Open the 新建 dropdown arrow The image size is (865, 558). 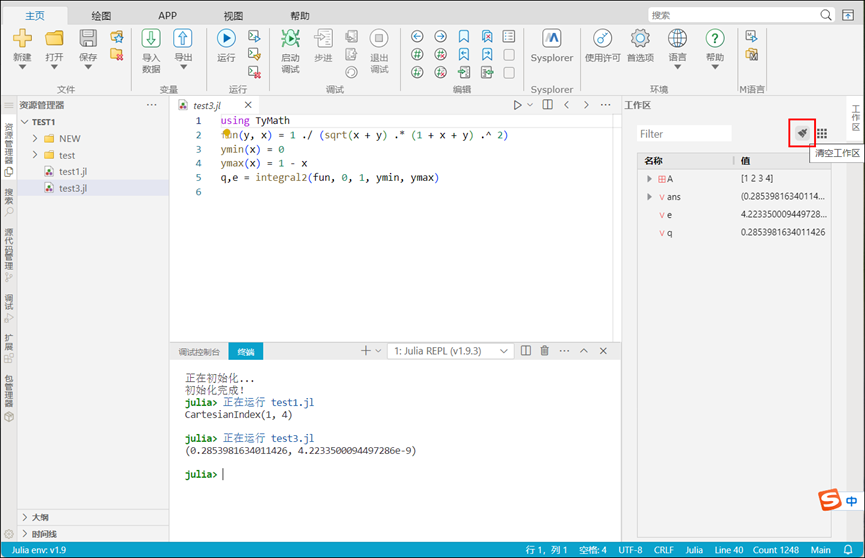[22, 67]
